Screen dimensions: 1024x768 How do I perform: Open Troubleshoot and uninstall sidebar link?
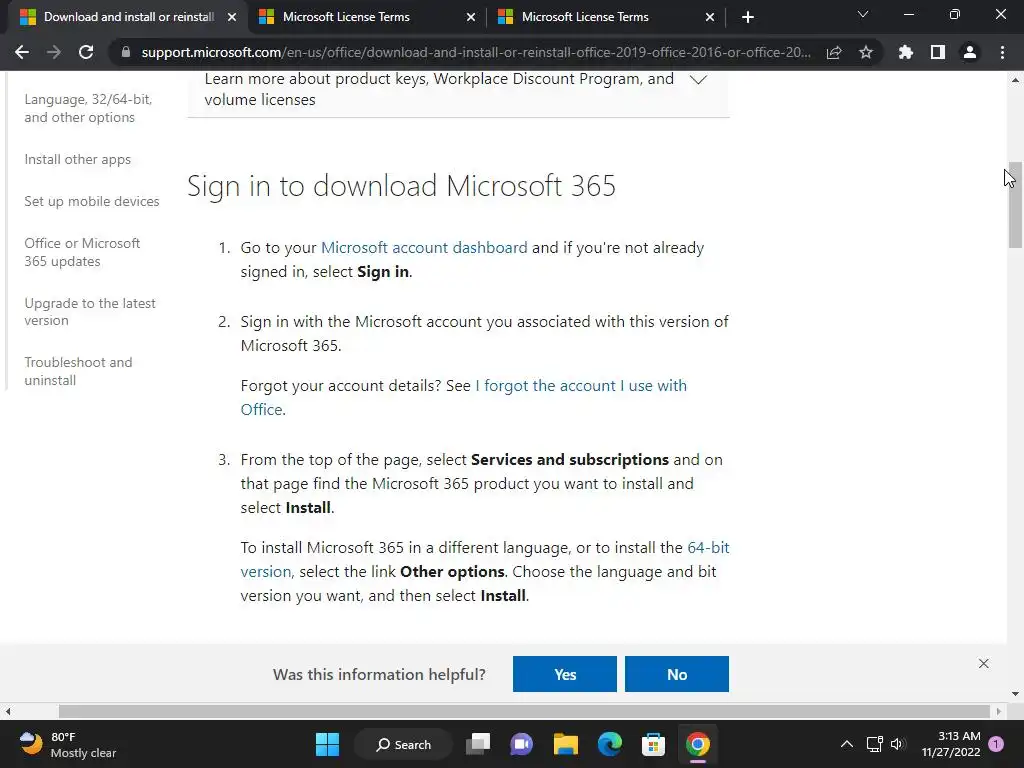coord(78,371)
